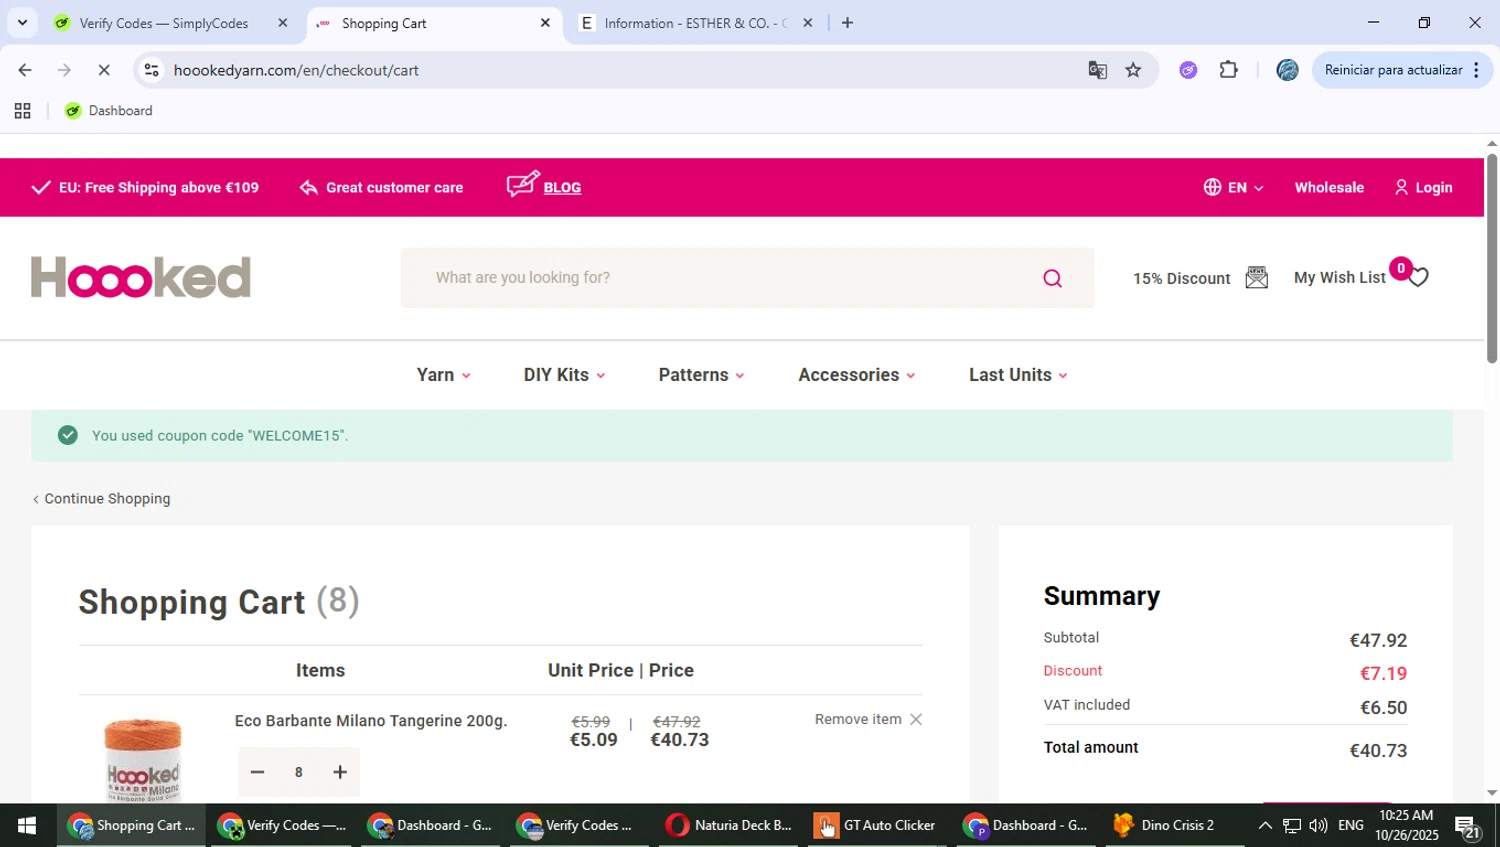Viewport: 1500px width, 847px height.
Task: Click 15% Discount link
Action: pos(1181,278)
